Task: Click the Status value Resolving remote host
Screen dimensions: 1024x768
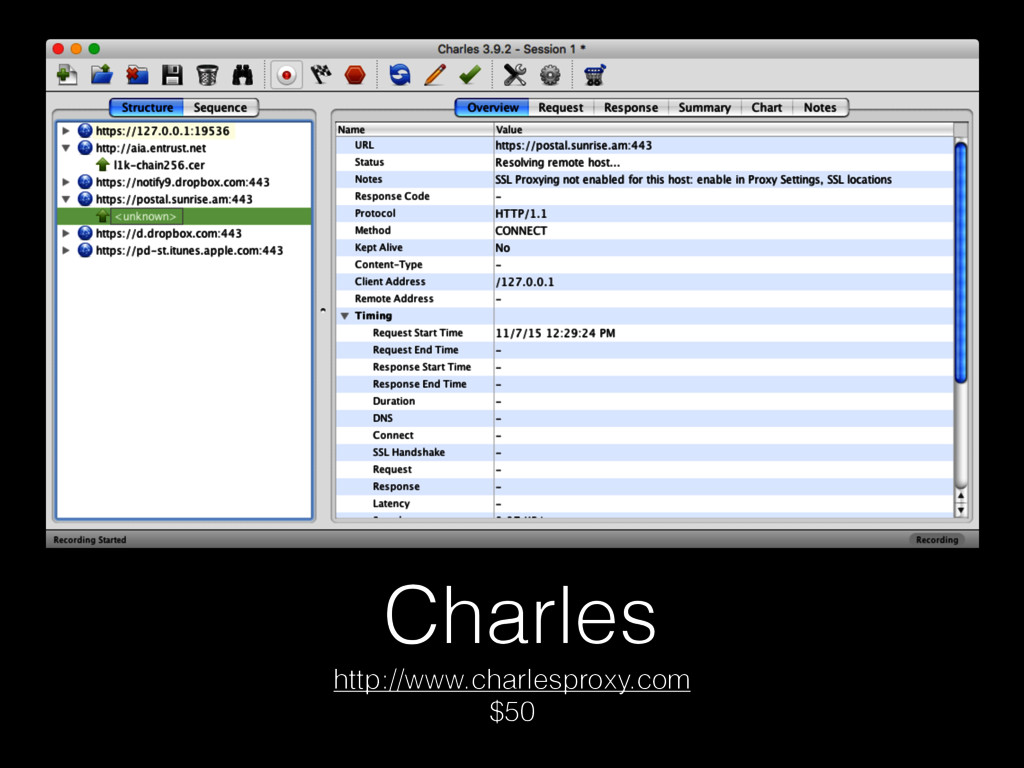Action: point(558,163)
